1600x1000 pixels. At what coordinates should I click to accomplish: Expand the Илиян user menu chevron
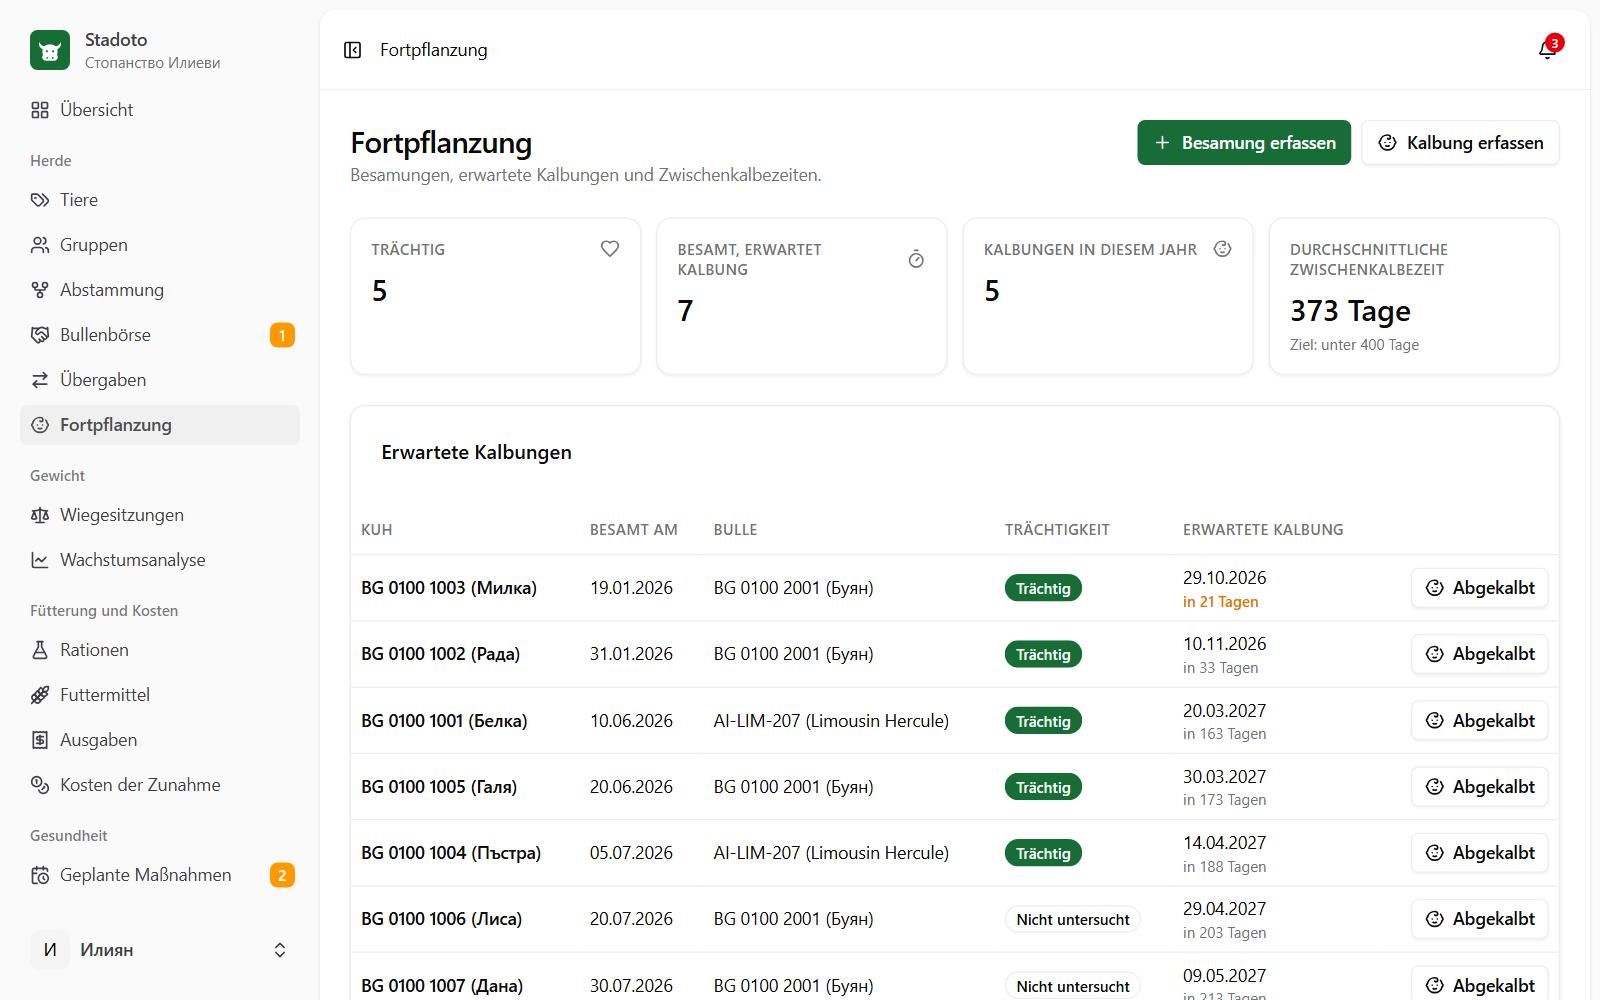pos(280,950)
